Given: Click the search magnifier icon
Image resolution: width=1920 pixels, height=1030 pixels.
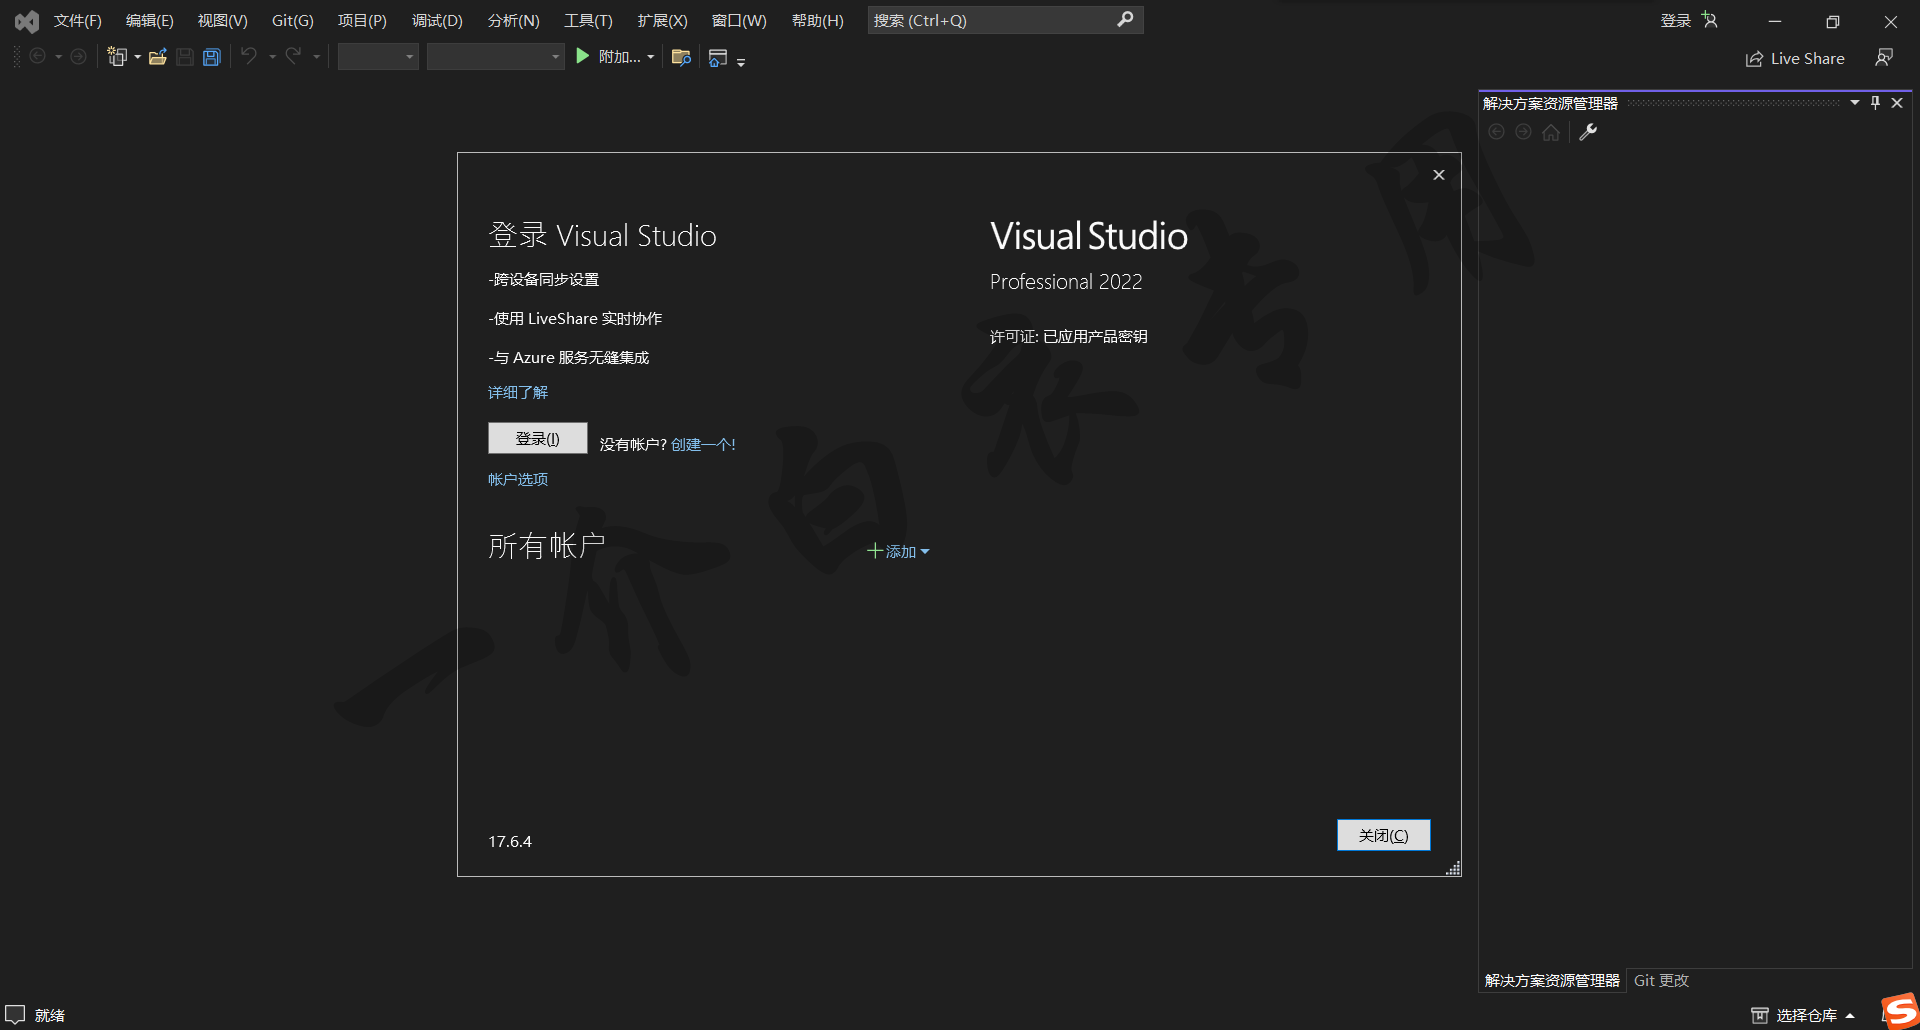Looking at the screenshot, I should click(x=1125, y=19).
